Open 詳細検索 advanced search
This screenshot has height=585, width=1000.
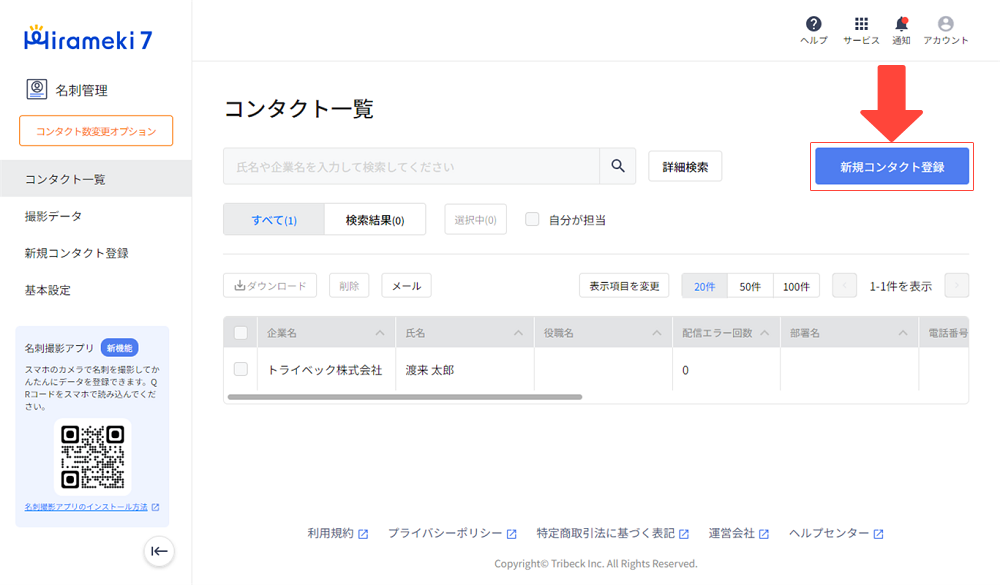pyautogui.click(x=685, y=167)
